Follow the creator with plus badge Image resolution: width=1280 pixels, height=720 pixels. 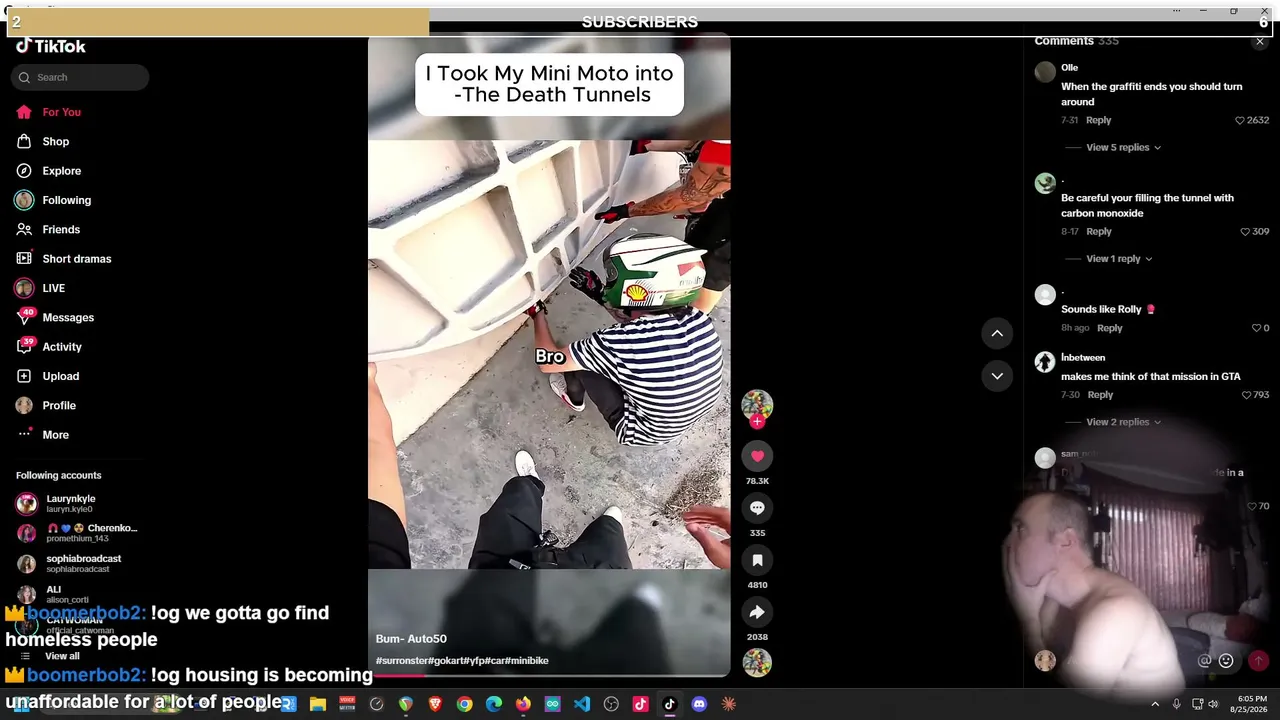pos(757,422)
